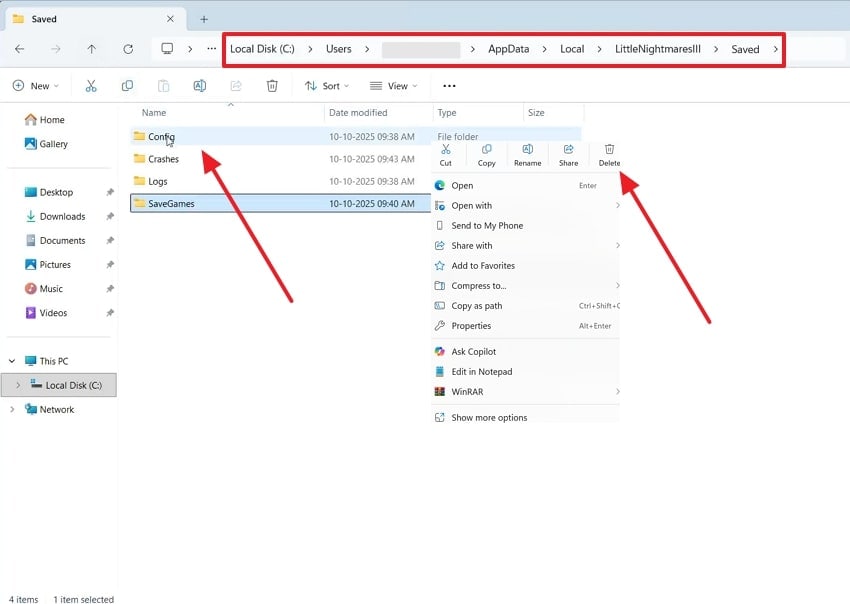The height and width of the screenshot is (604, 850).
Task: Open the Open with submenu
Action: (525, 205)
